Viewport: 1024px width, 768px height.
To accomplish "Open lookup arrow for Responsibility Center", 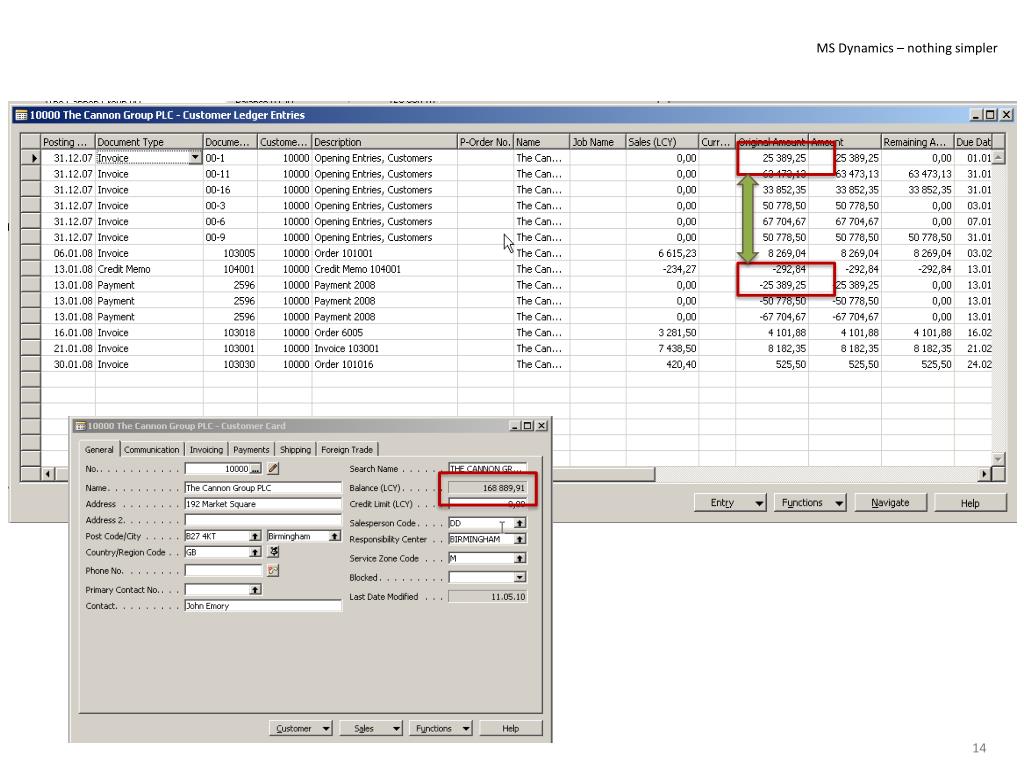I will pos(520,539).
